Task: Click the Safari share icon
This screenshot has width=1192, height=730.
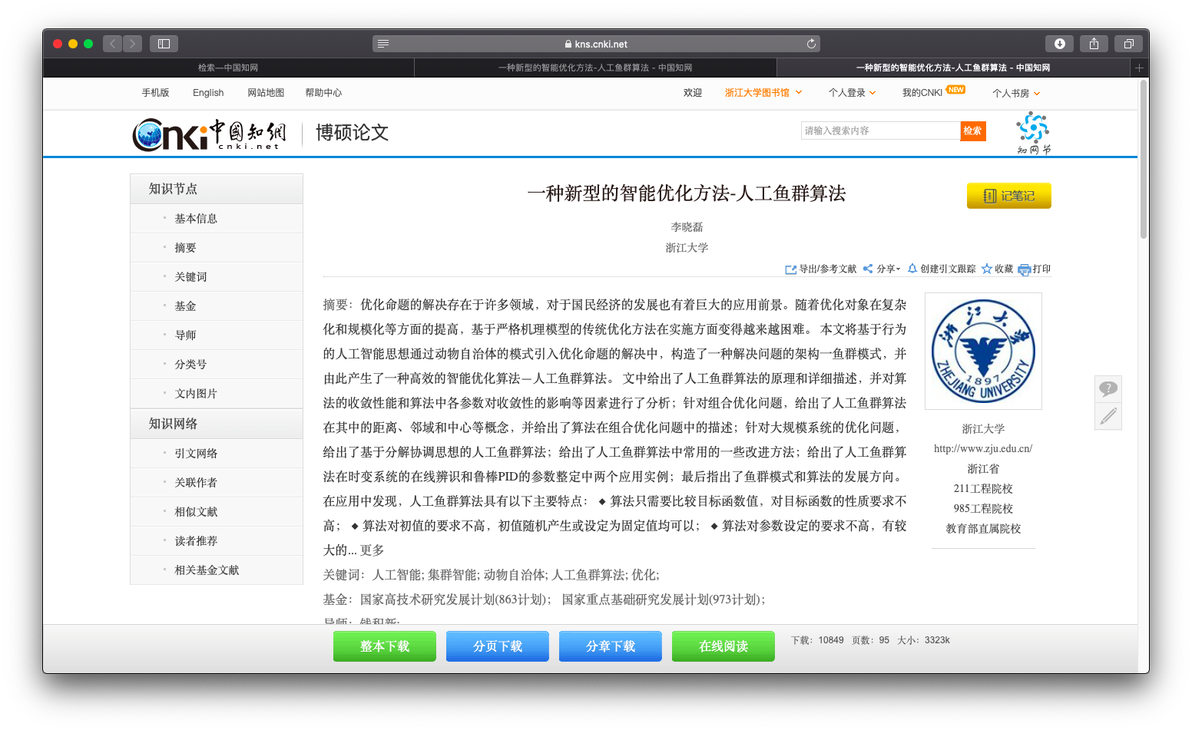Action: pyautogui.click(x=1094, y=43)
